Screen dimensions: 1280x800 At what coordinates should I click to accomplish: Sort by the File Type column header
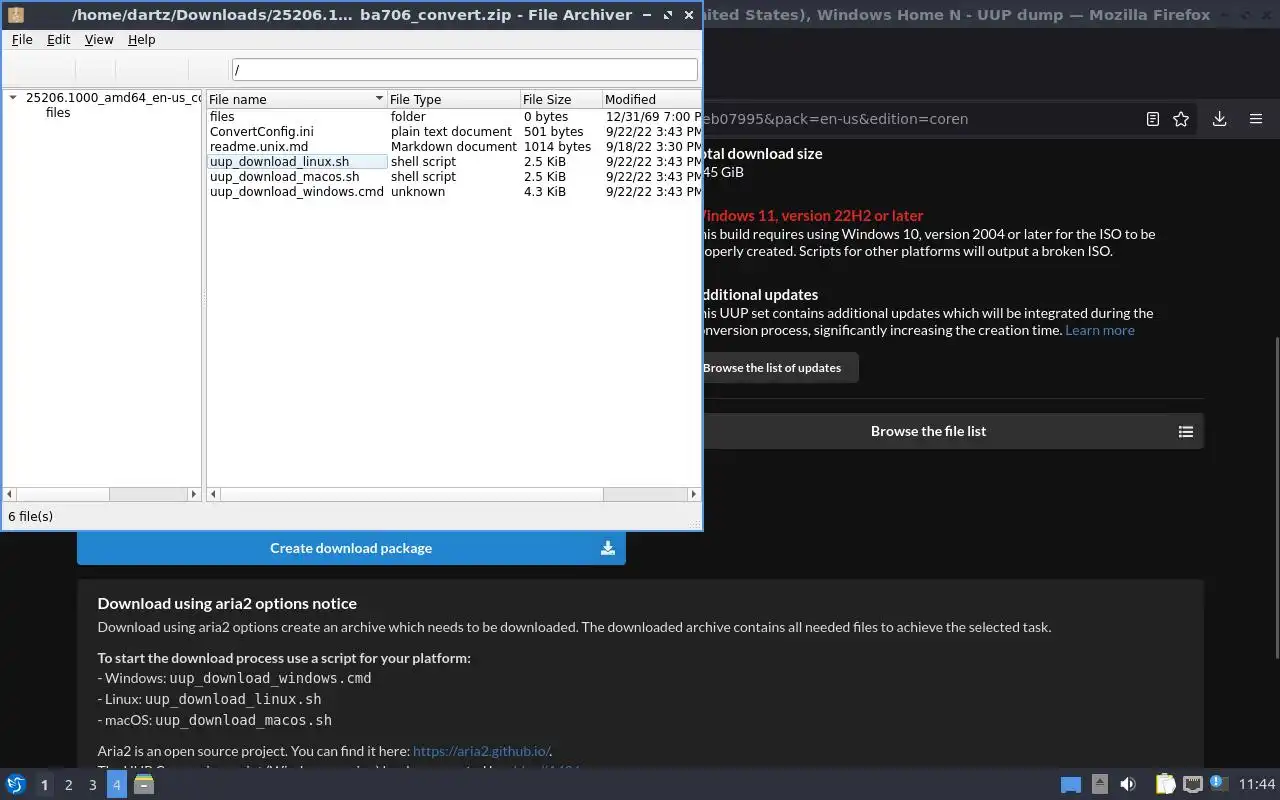(453, 99)
